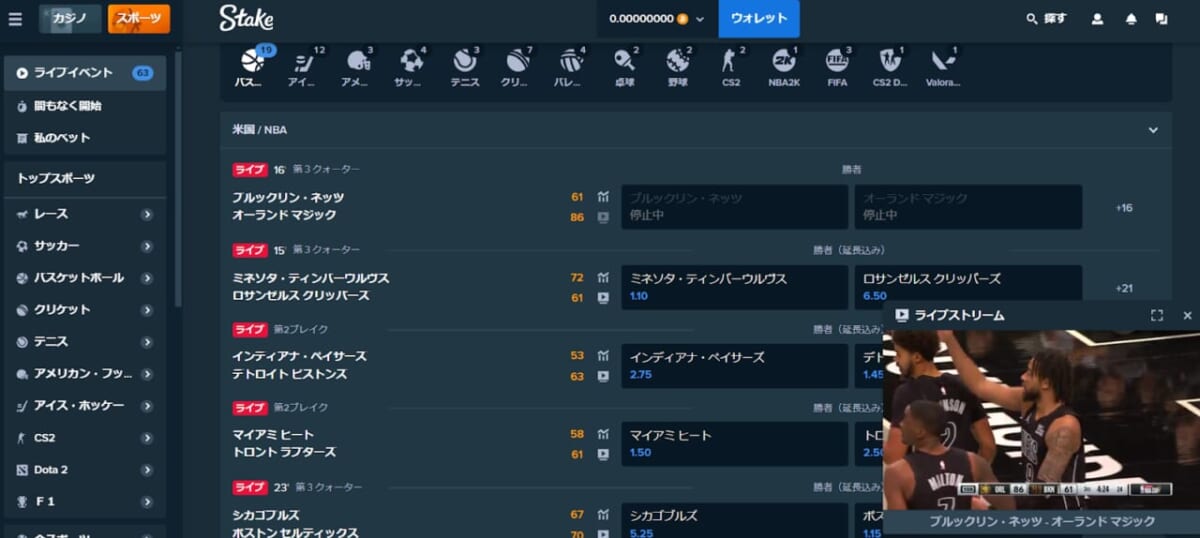1200x538 pixels.
Task: Expand the アイス・ホッケー sidebar chevron
Action: (x=147, y=406)
